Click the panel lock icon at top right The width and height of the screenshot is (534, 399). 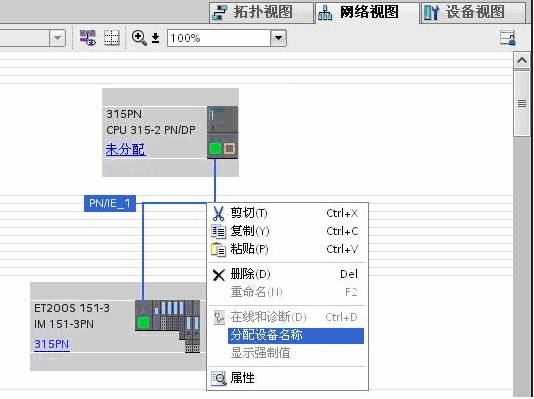click(507, 38)
